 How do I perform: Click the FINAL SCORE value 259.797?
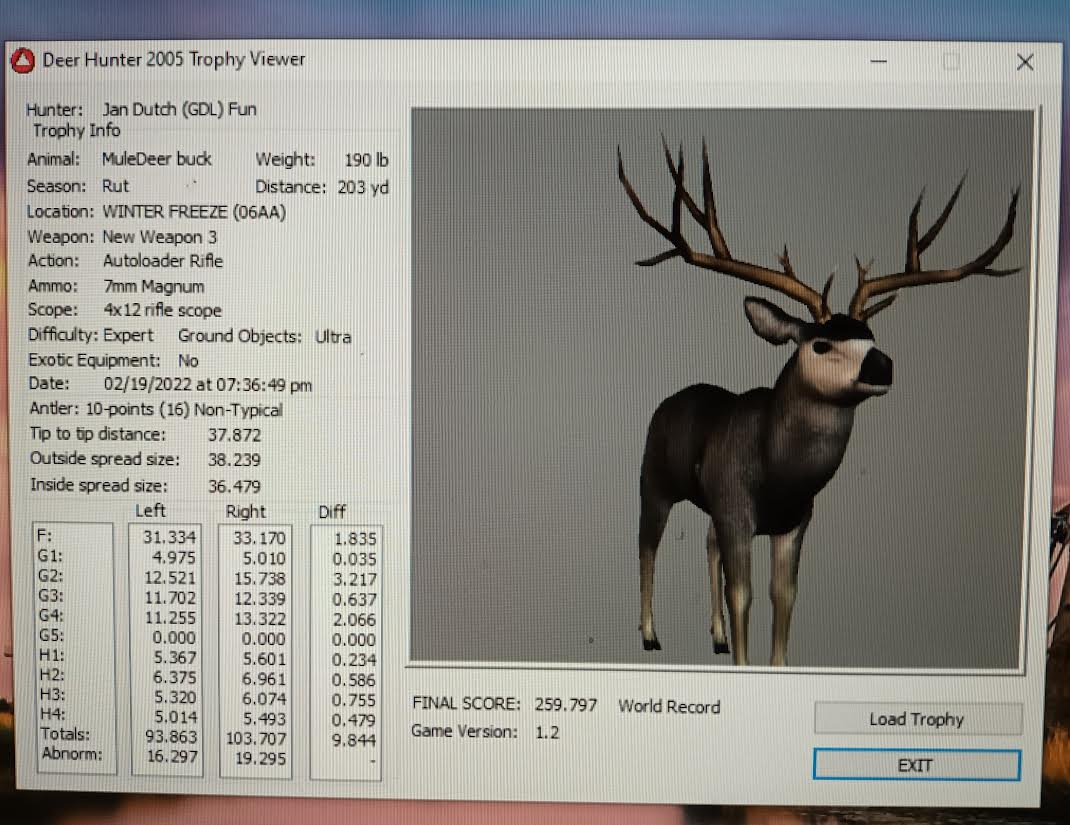[x=565, y=705]
